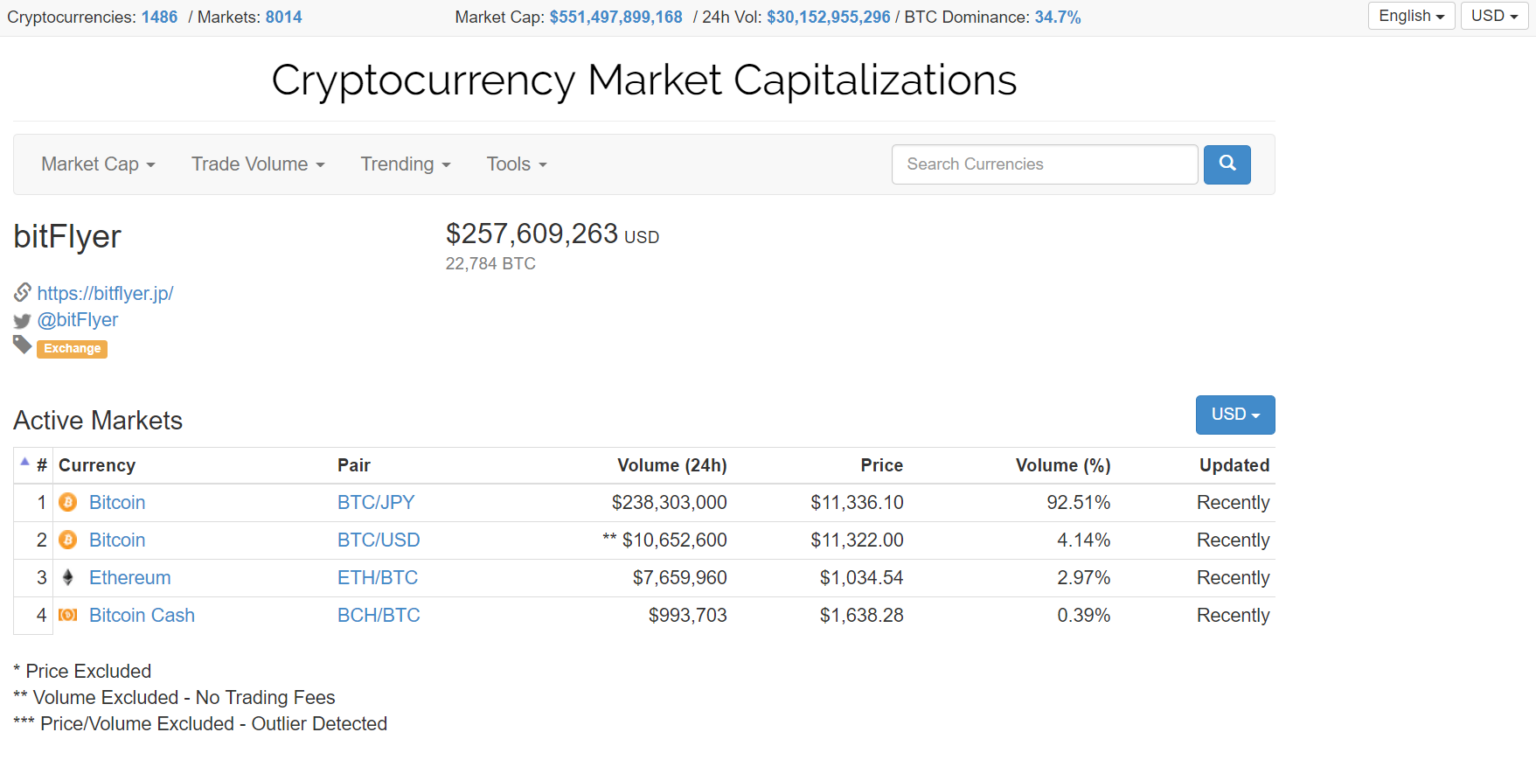The image size is (1536, 760).
Task: Open the ETH/BTC pair link
Action: pos(378,578)
